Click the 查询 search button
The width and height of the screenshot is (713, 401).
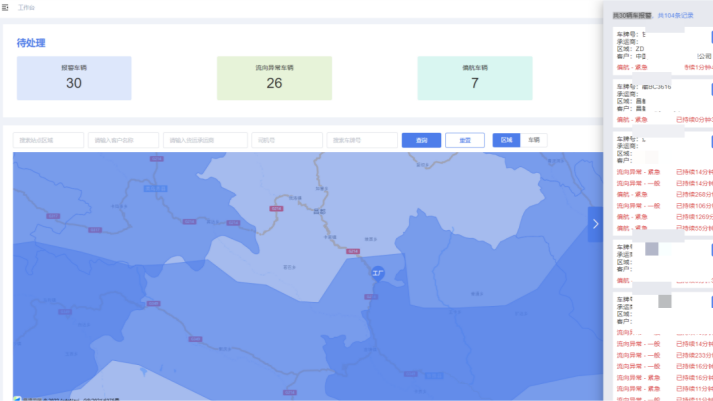(x=421, y=141)
